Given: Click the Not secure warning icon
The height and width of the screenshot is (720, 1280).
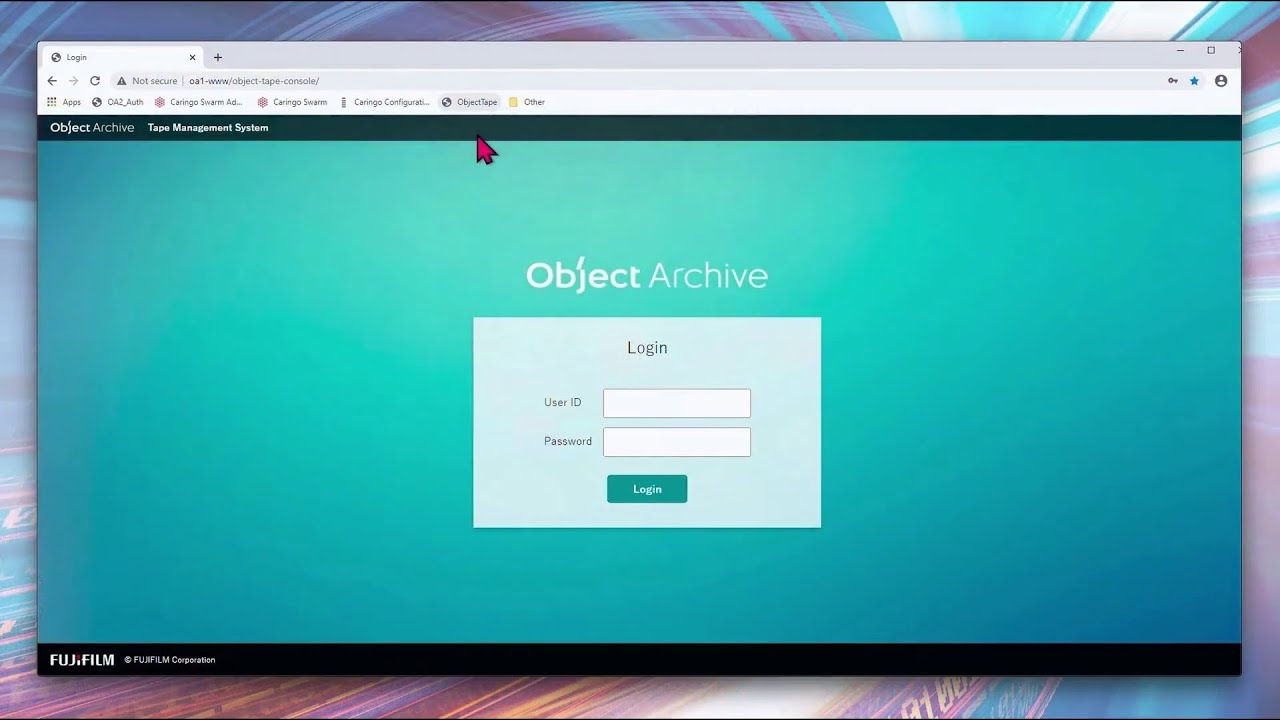Looking at the screenshot, I should tap(122, 81).
